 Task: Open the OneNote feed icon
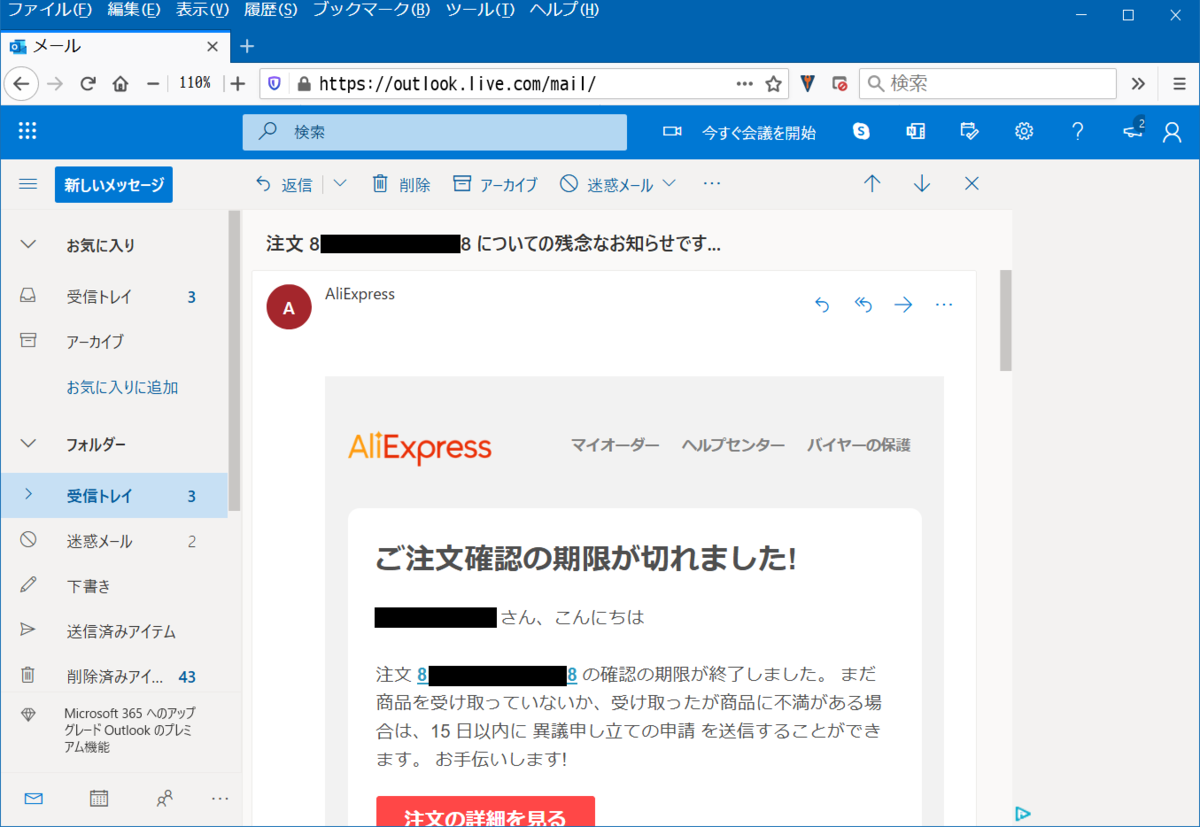(x=915, y=131)
